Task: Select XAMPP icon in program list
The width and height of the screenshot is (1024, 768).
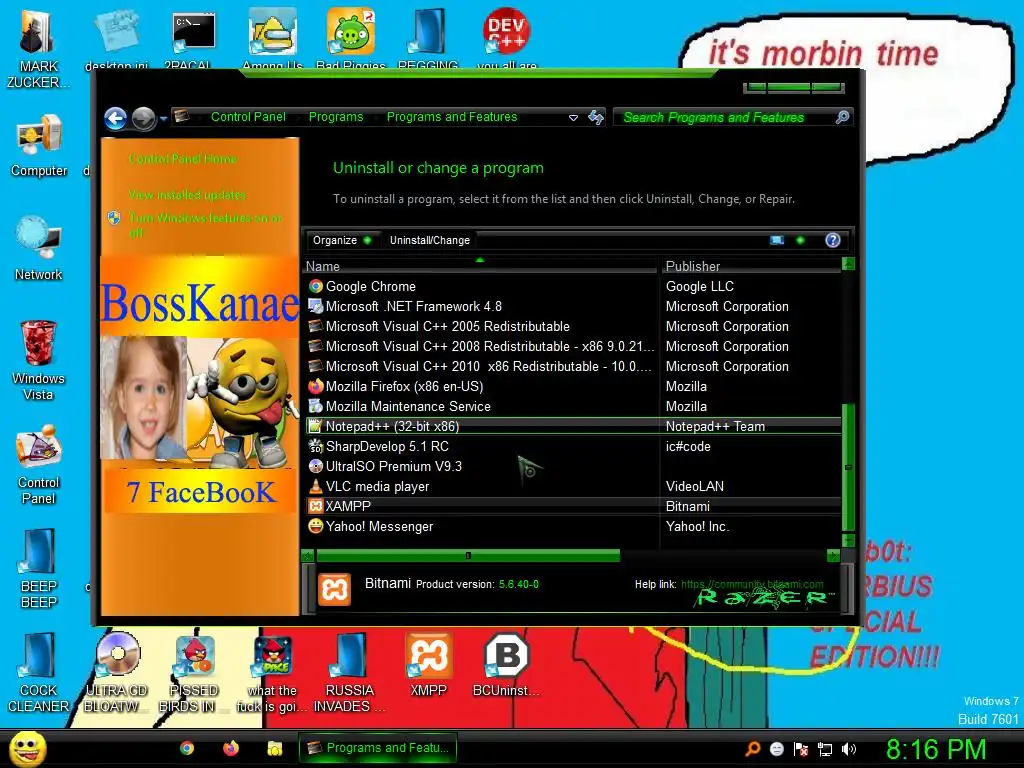Action: click(x=315, y=506)
